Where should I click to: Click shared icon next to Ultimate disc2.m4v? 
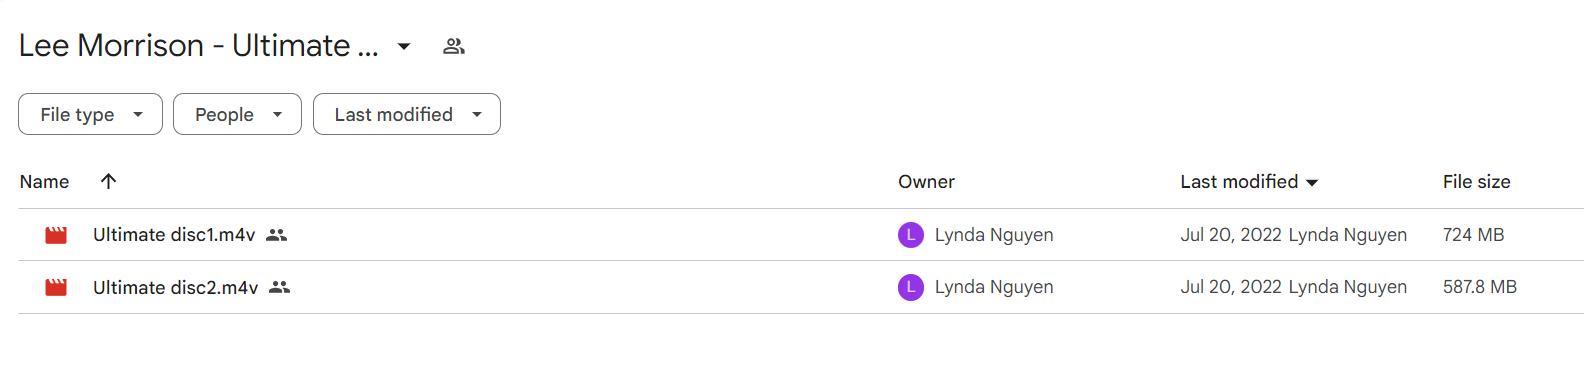click(x=280, y=287)
